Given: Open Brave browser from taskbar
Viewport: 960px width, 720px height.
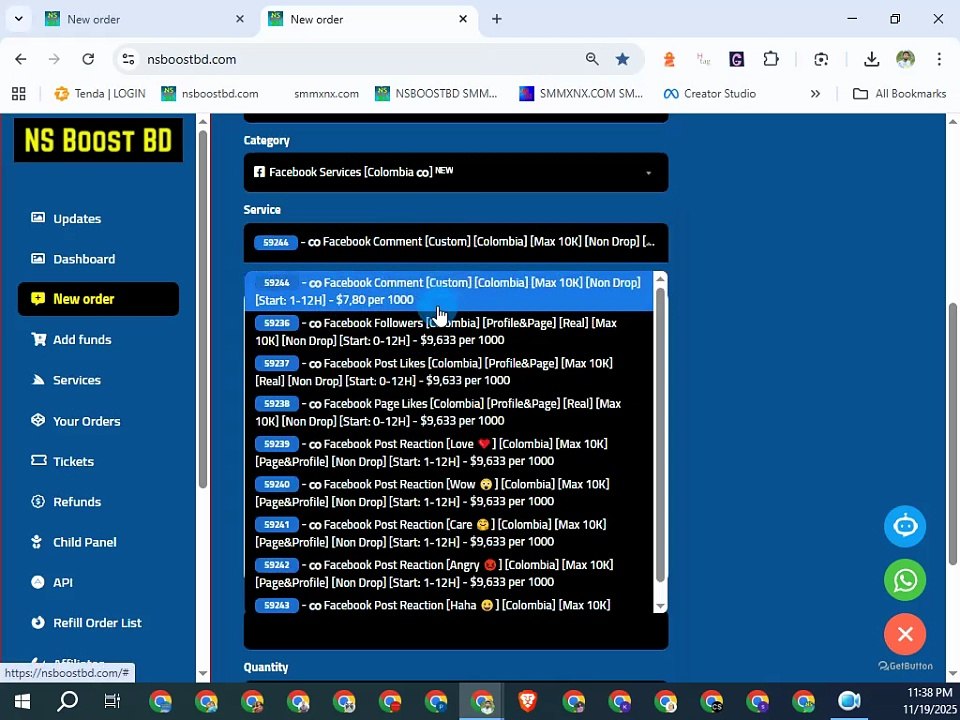Looking at the screenshot, I should pyautogui.click(x=528, y=701).
